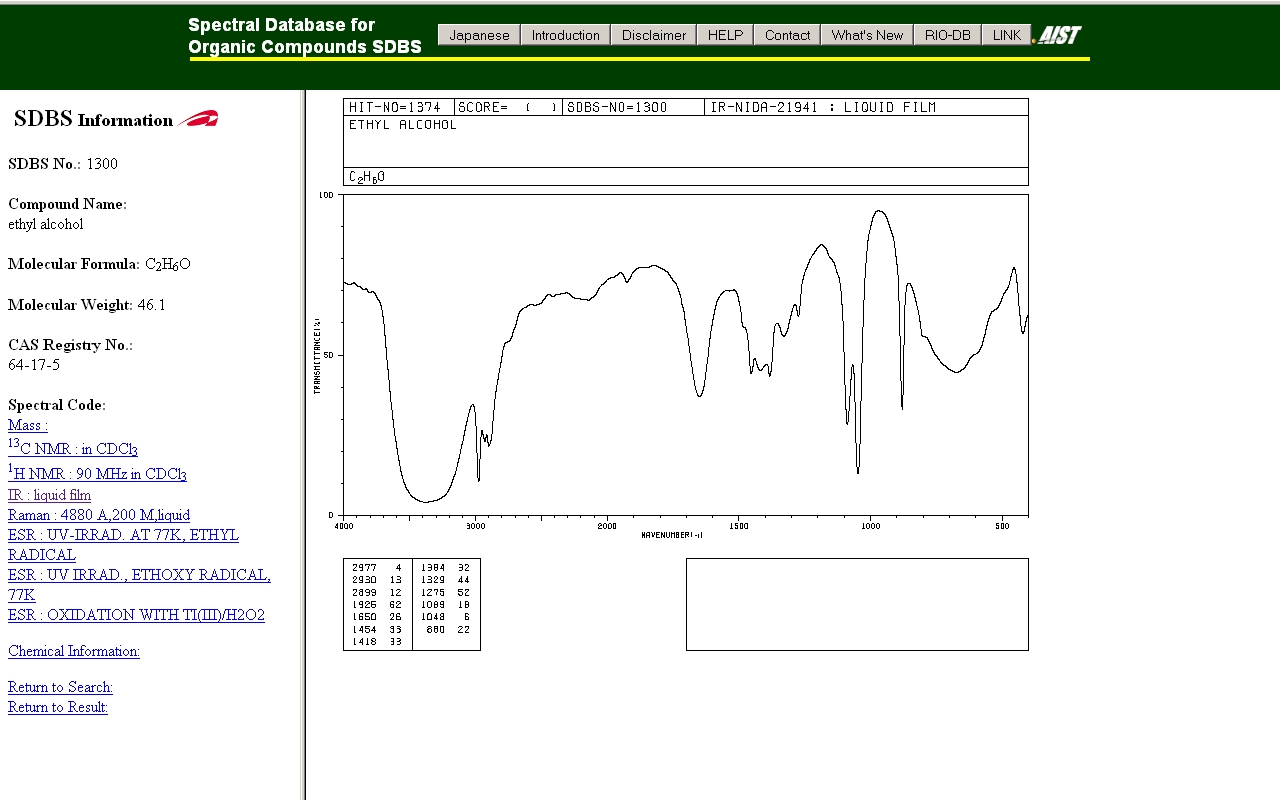1280x800 pixels.
Task: View the 13C NMR in CDCl3 spectrum
Action: pyautogui.click(x=73, y=449)
